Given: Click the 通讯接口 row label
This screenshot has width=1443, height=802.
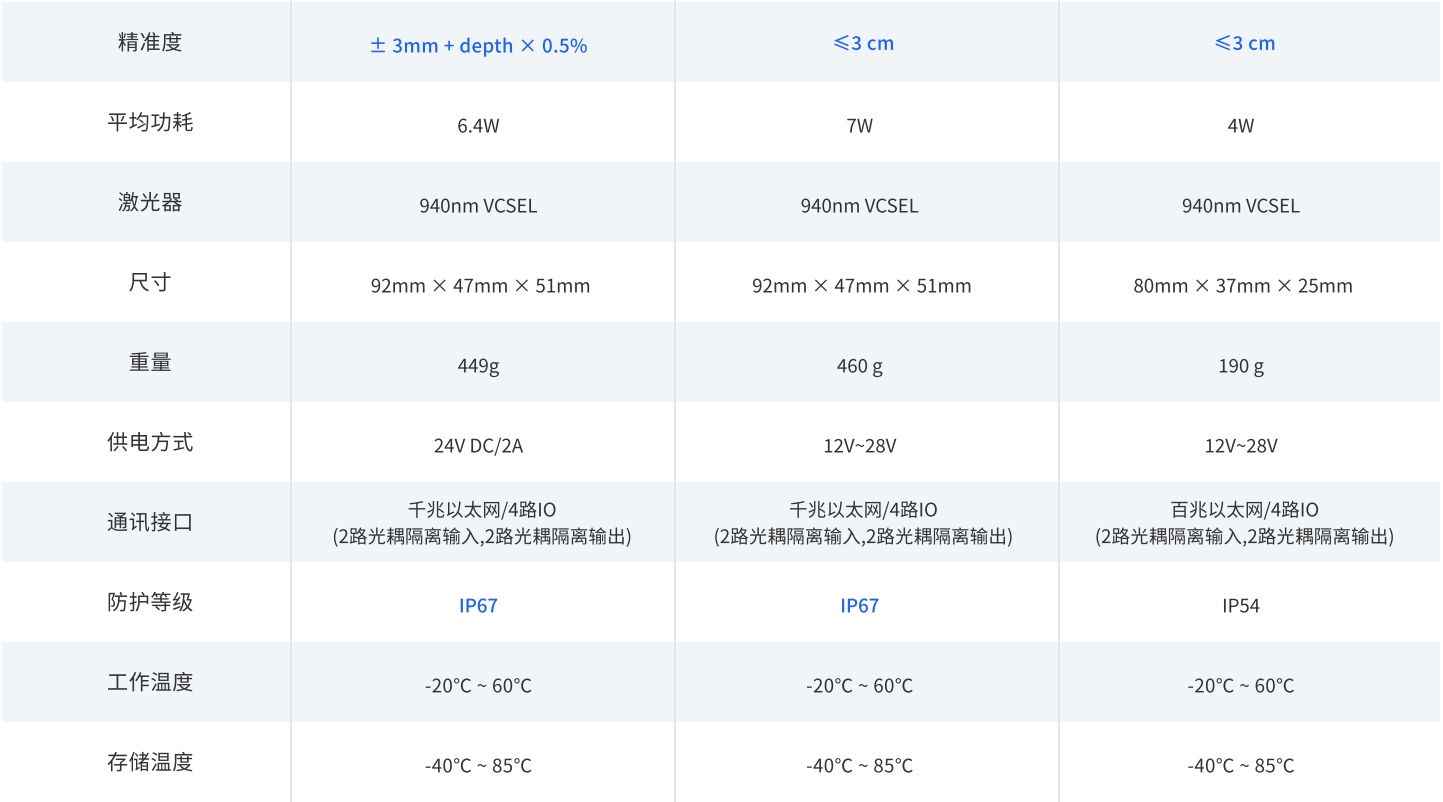Looking at the screenshot, I should point(150,523).
